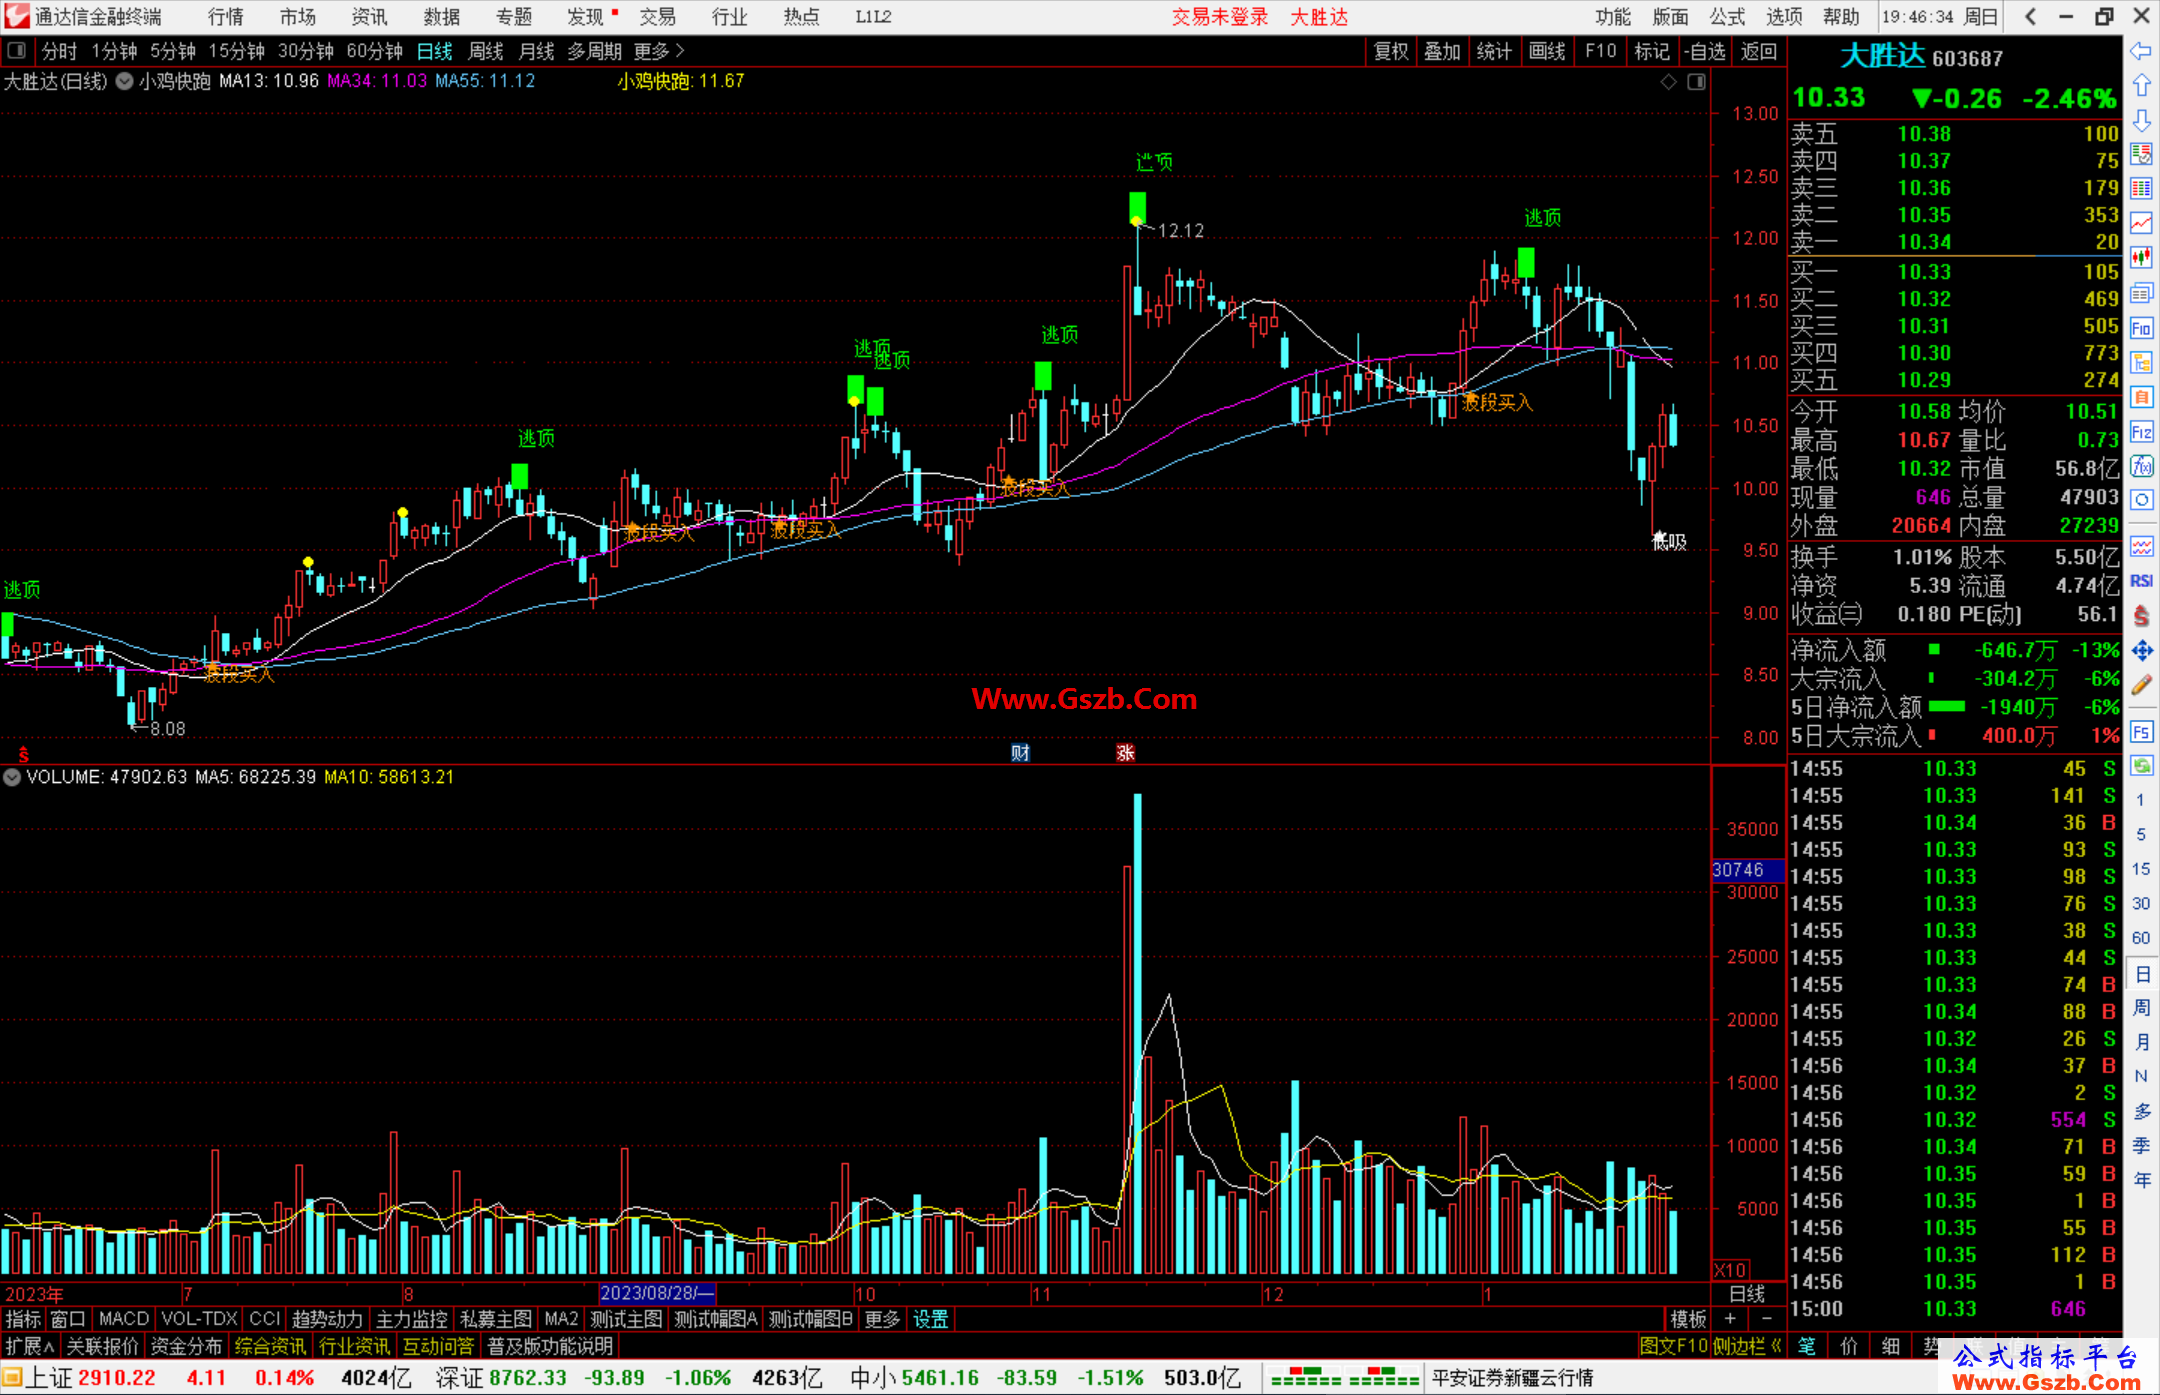Click the FS sidebar icon
This screenshot has width=2160, height=1395.
pyautogui.click(x=2141, y=732)
